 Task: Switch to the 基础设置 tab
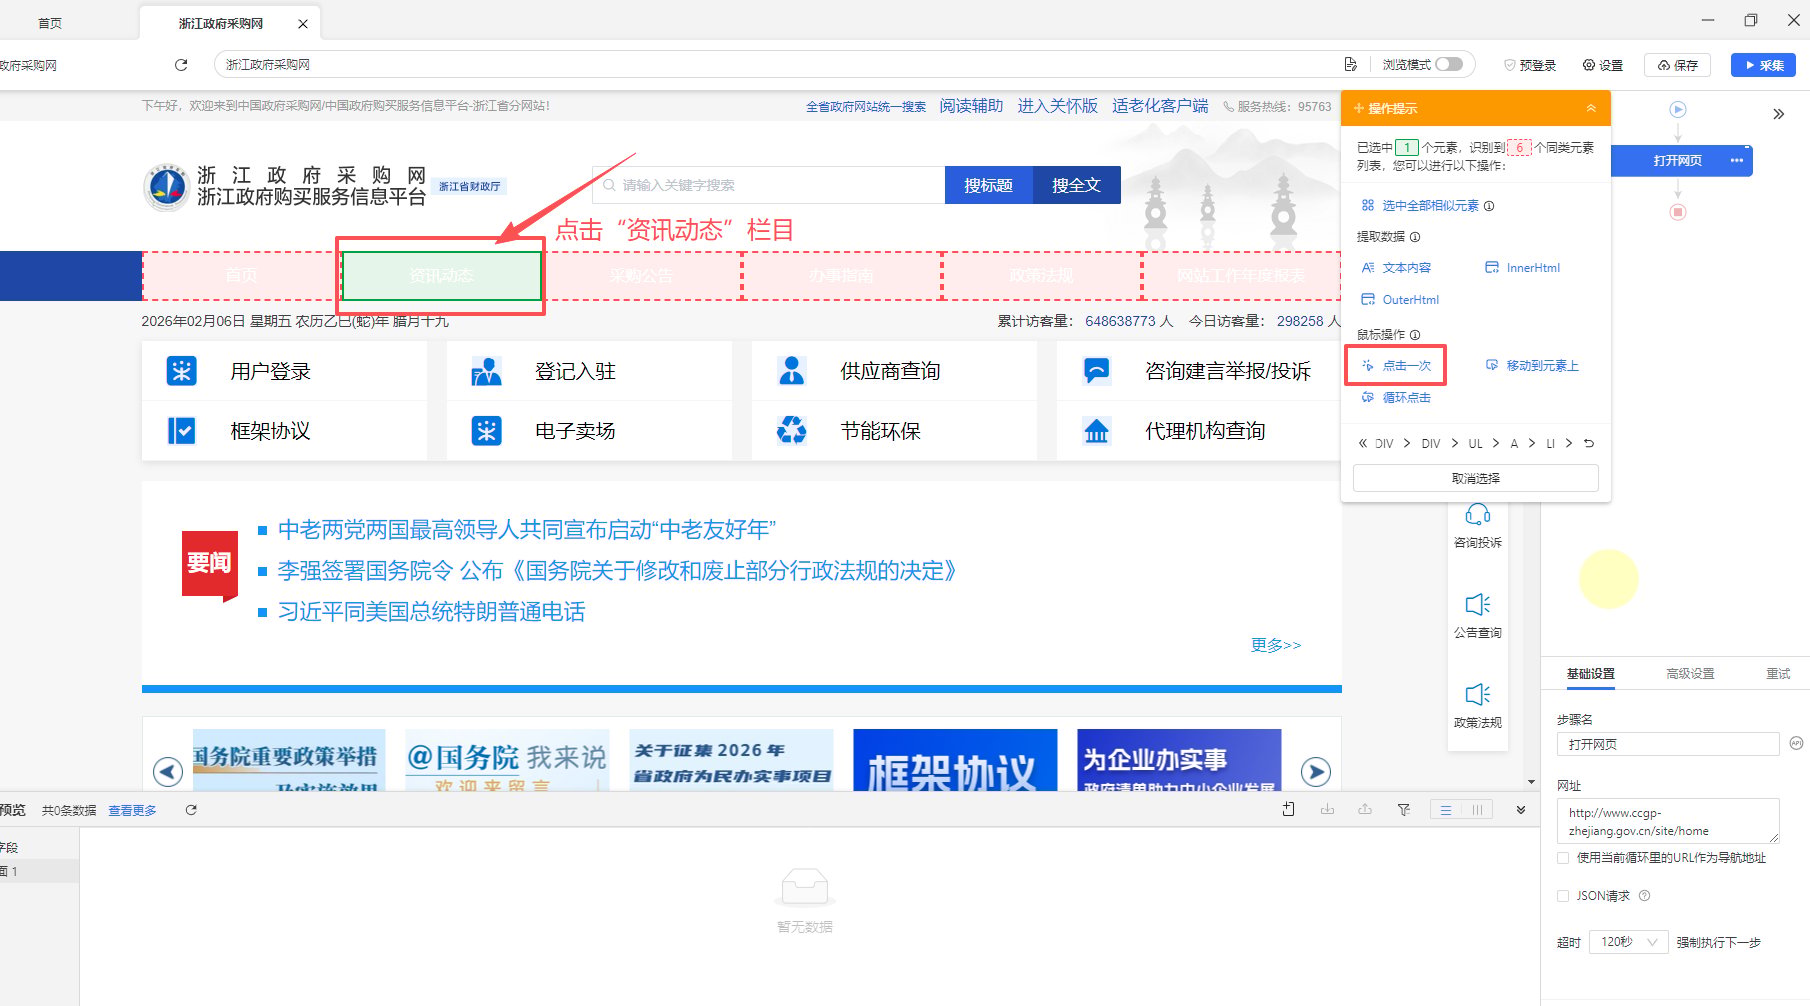click(x=1591, y=674)
